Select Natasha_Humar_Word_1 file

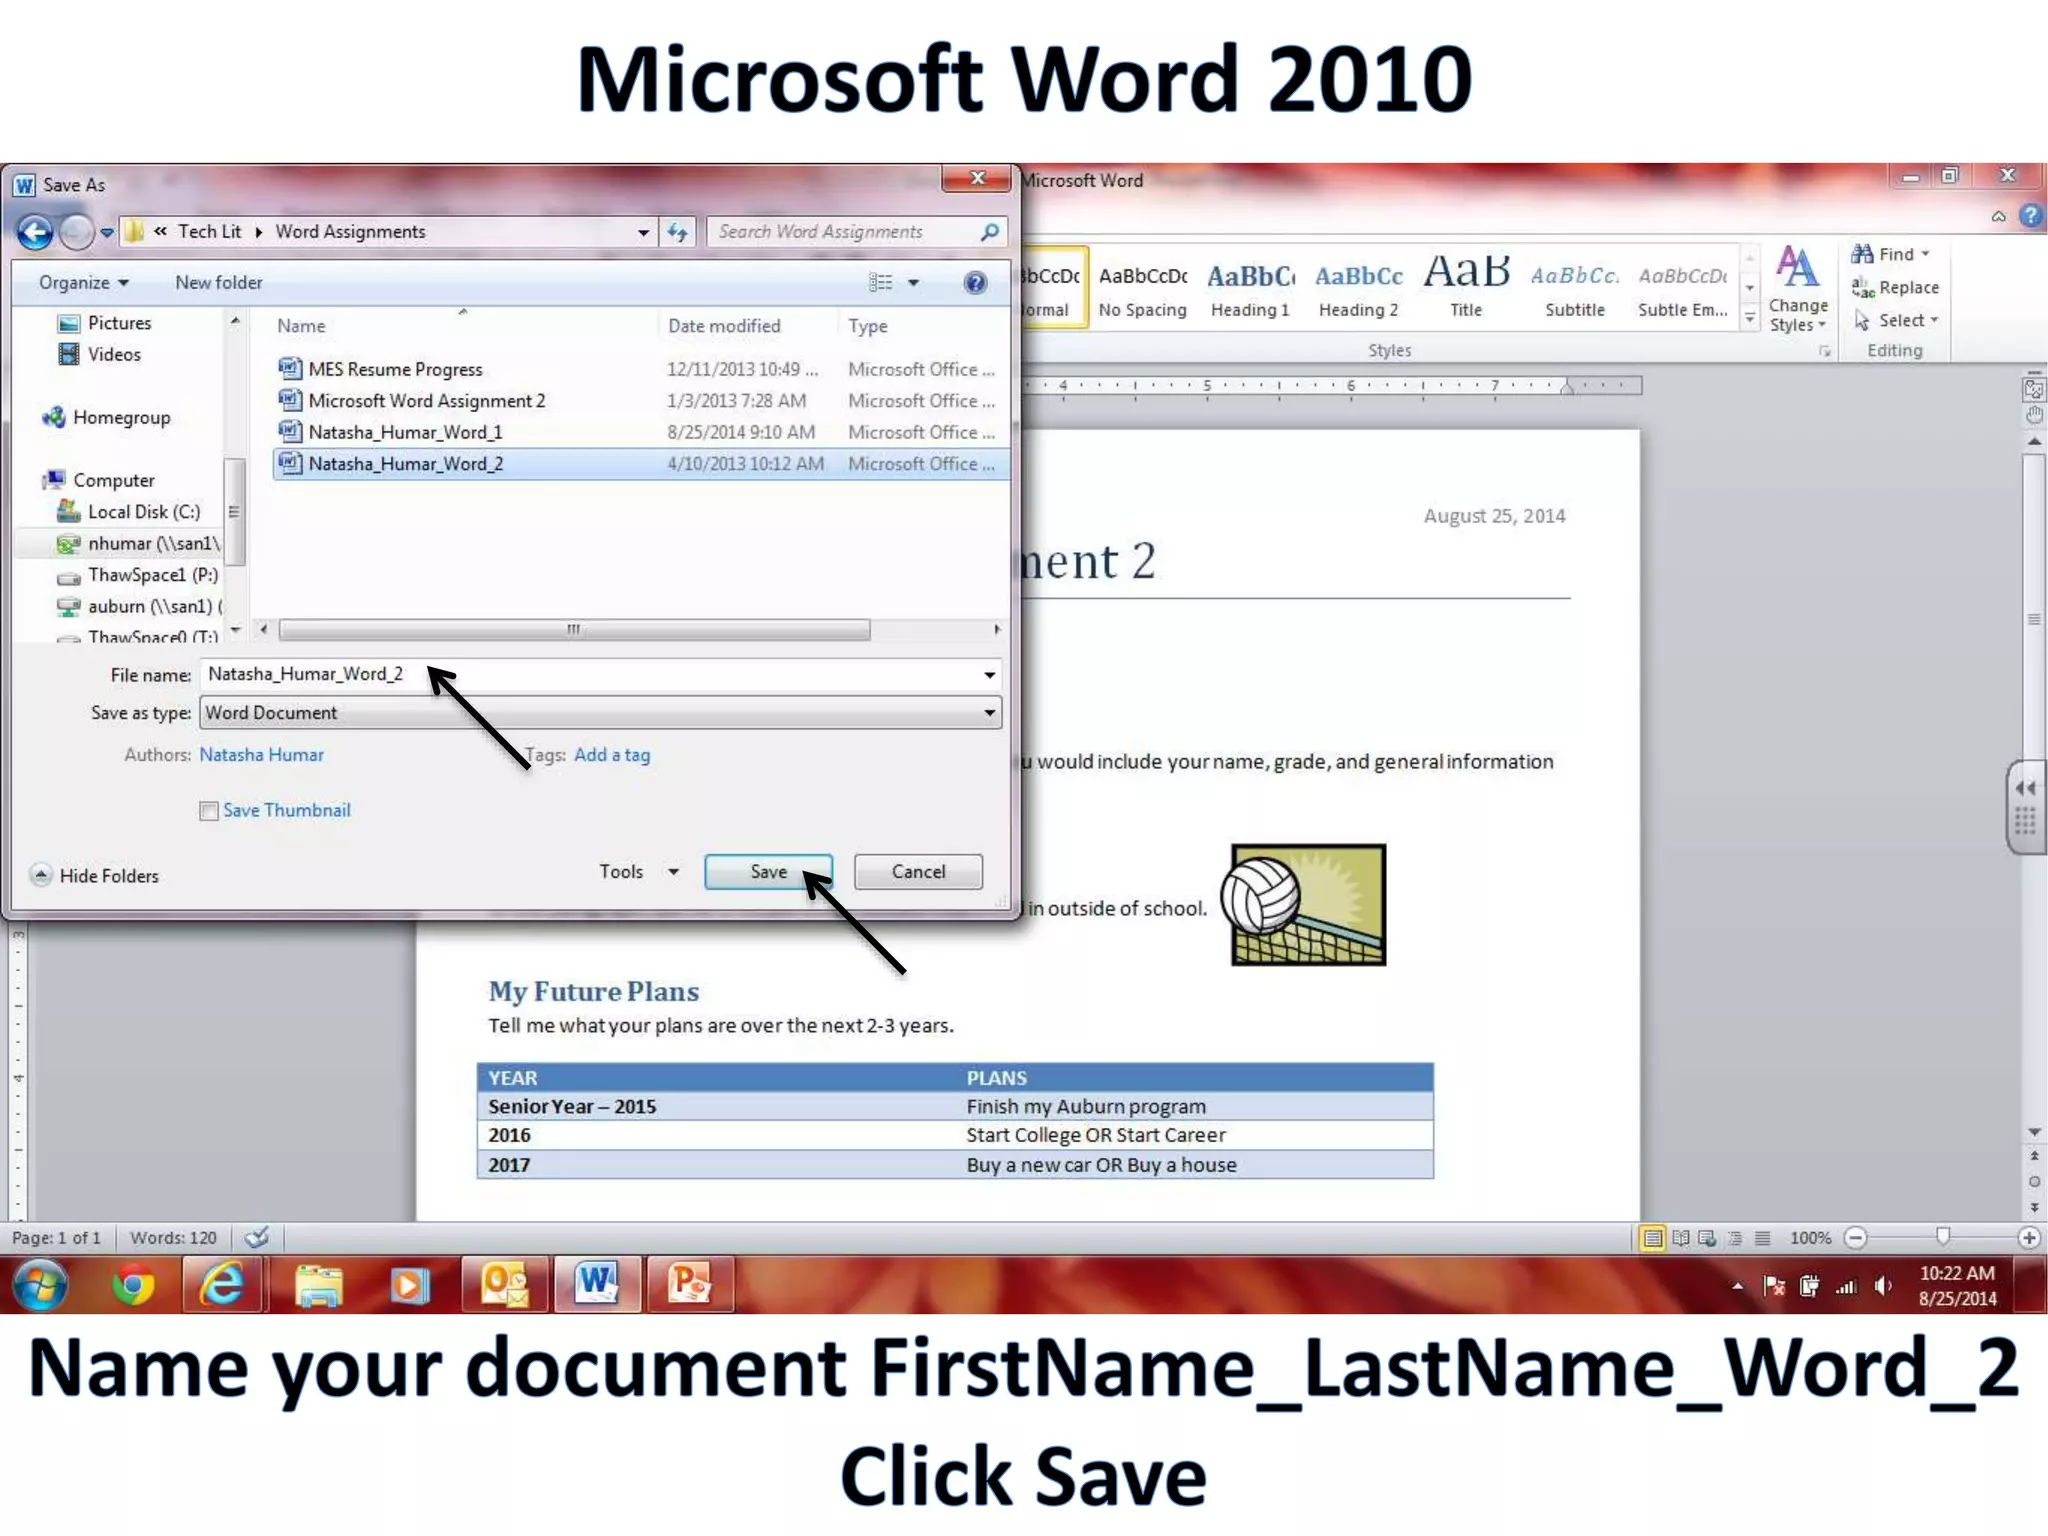[640, 432]
